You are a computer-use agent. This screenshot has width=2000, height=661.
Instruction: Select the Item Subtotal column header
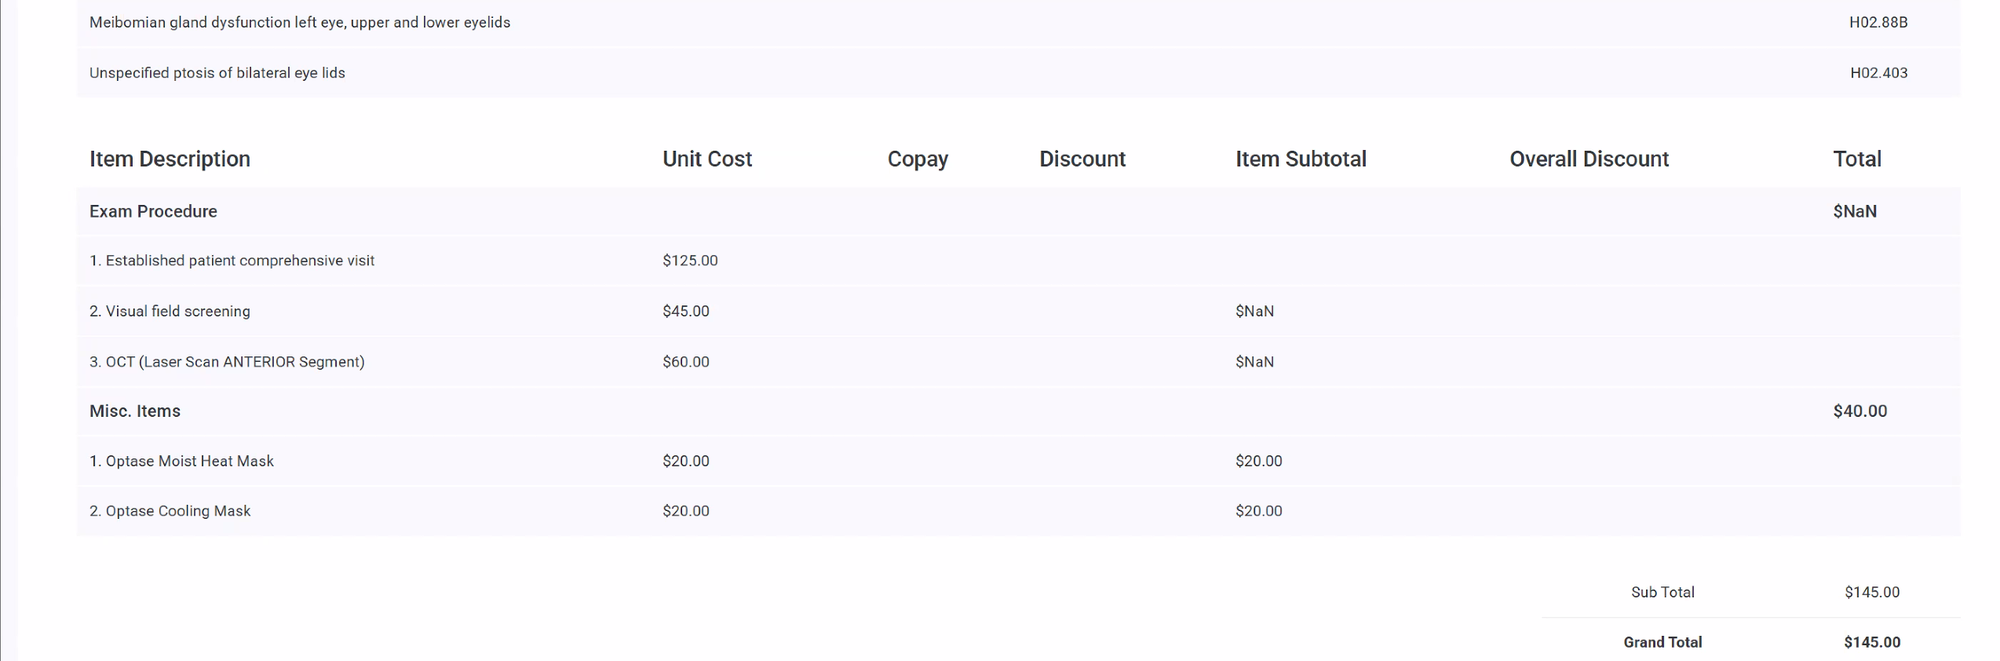pos(1300,159)
